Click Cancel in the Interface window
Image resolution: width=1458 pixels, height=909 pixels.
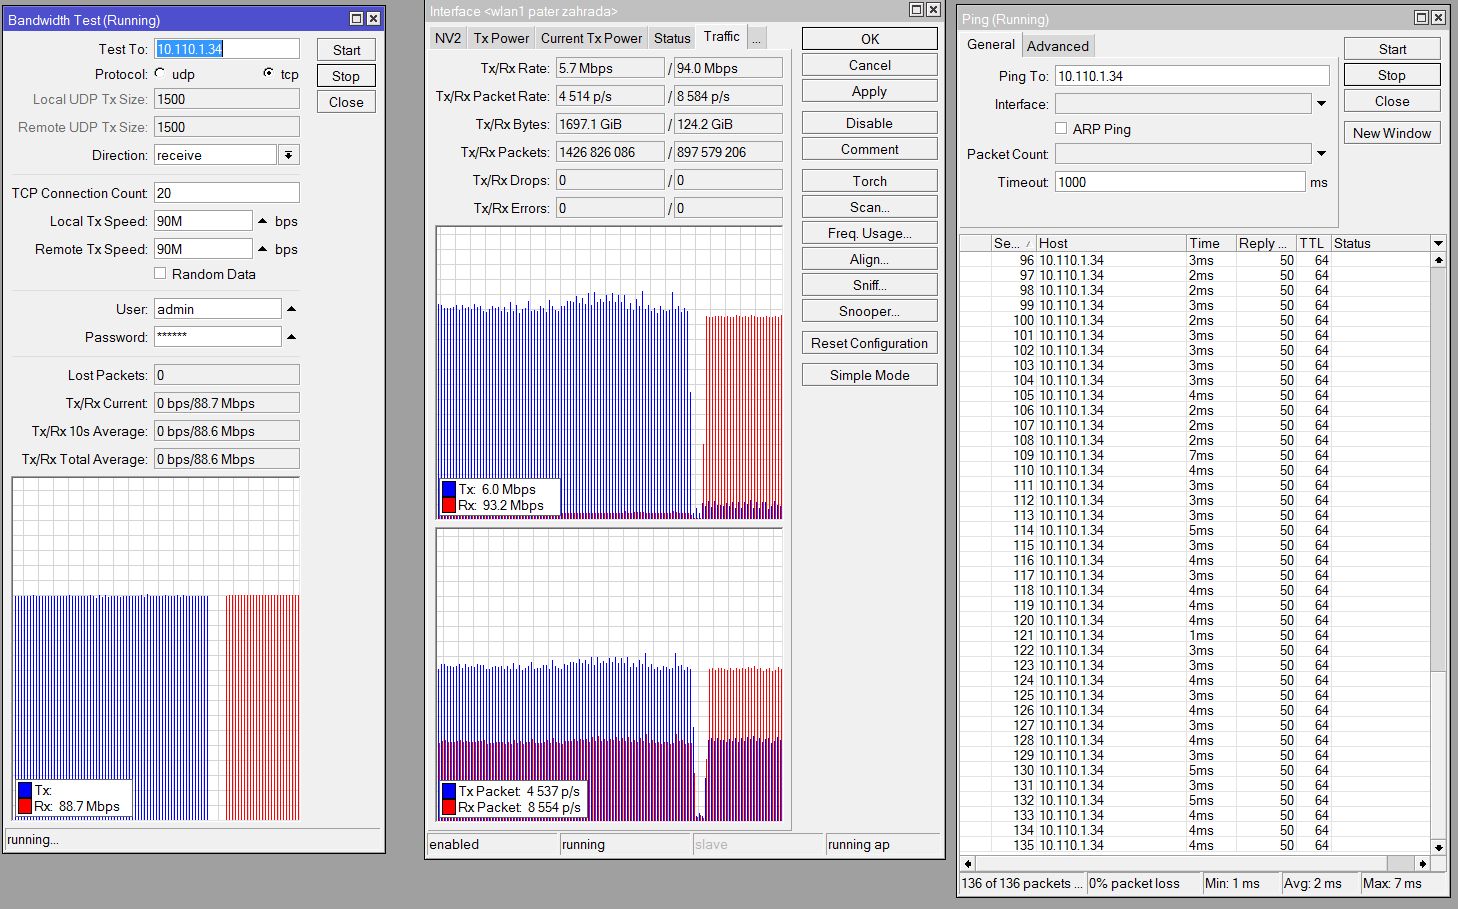click(x=870, y=65)
